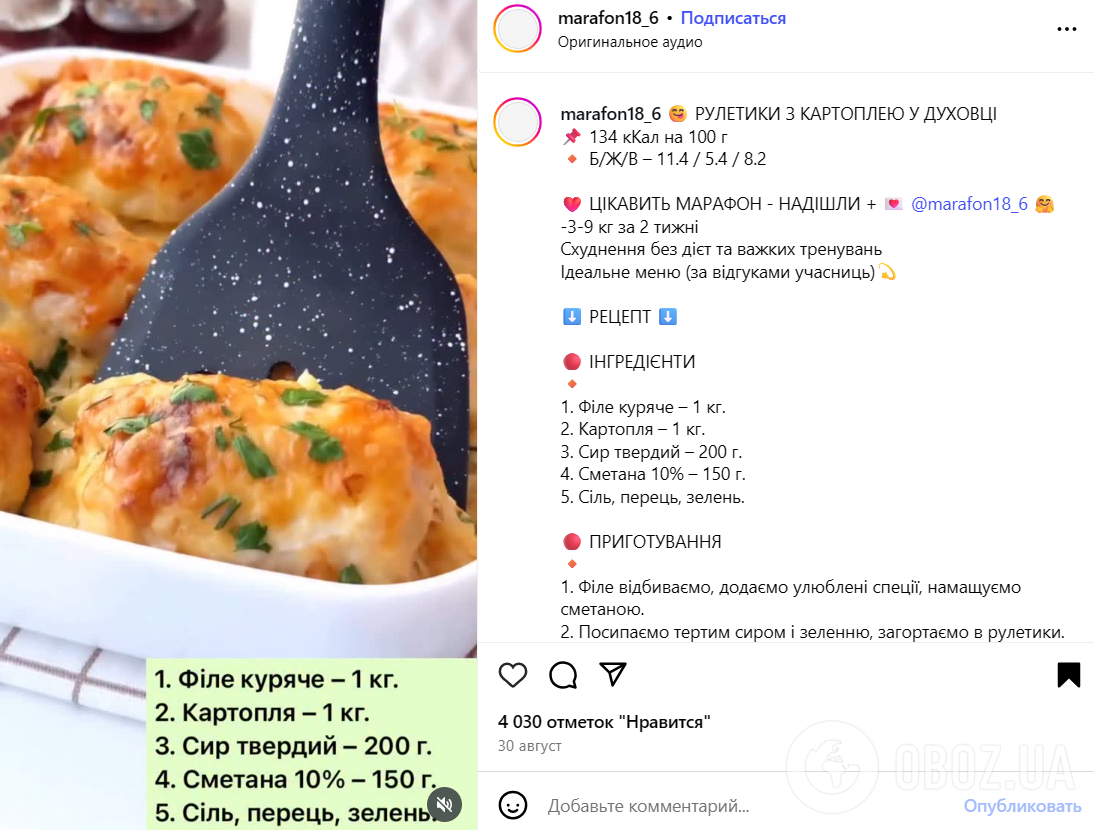
Task: Open Оригинальное аудио audio link
Action: 630,42
